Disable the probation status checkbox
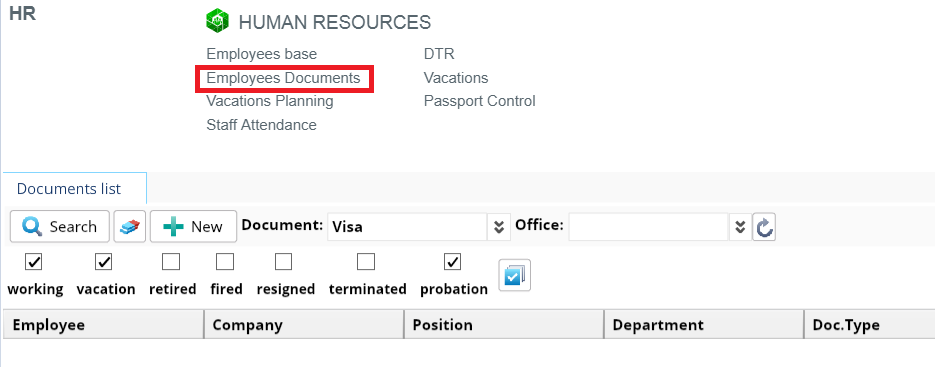Image resolution: width=935 pixels, height=367 pixels. 453,261
